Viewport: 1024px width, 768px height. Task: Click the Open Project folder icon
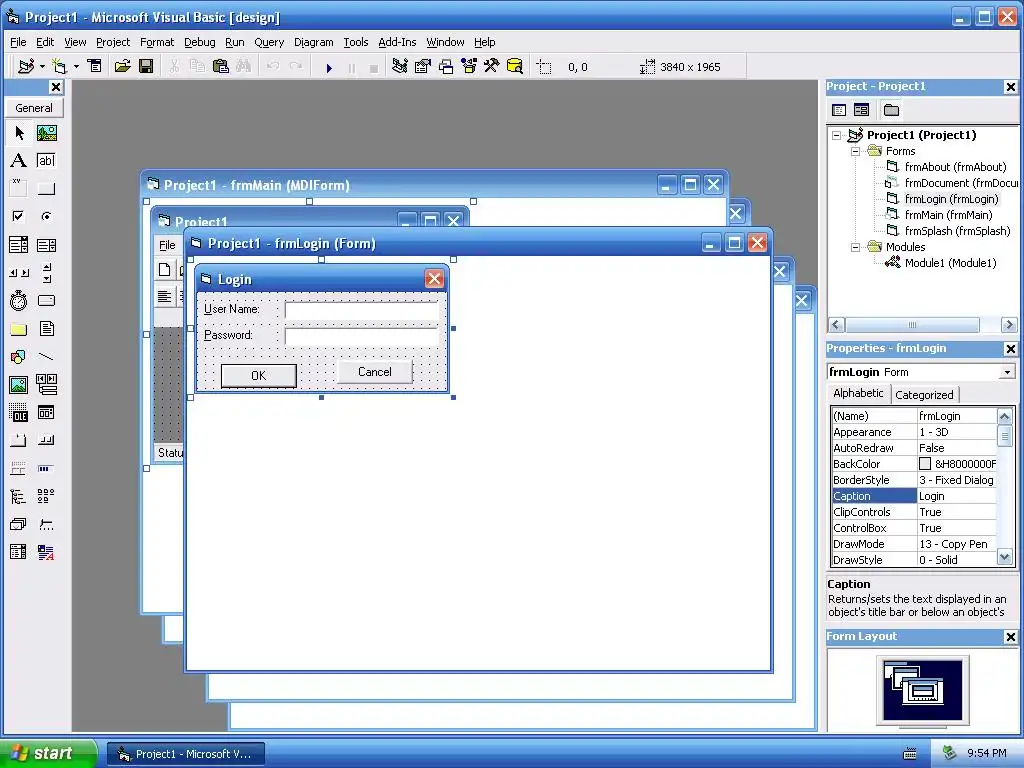point(122,66)
